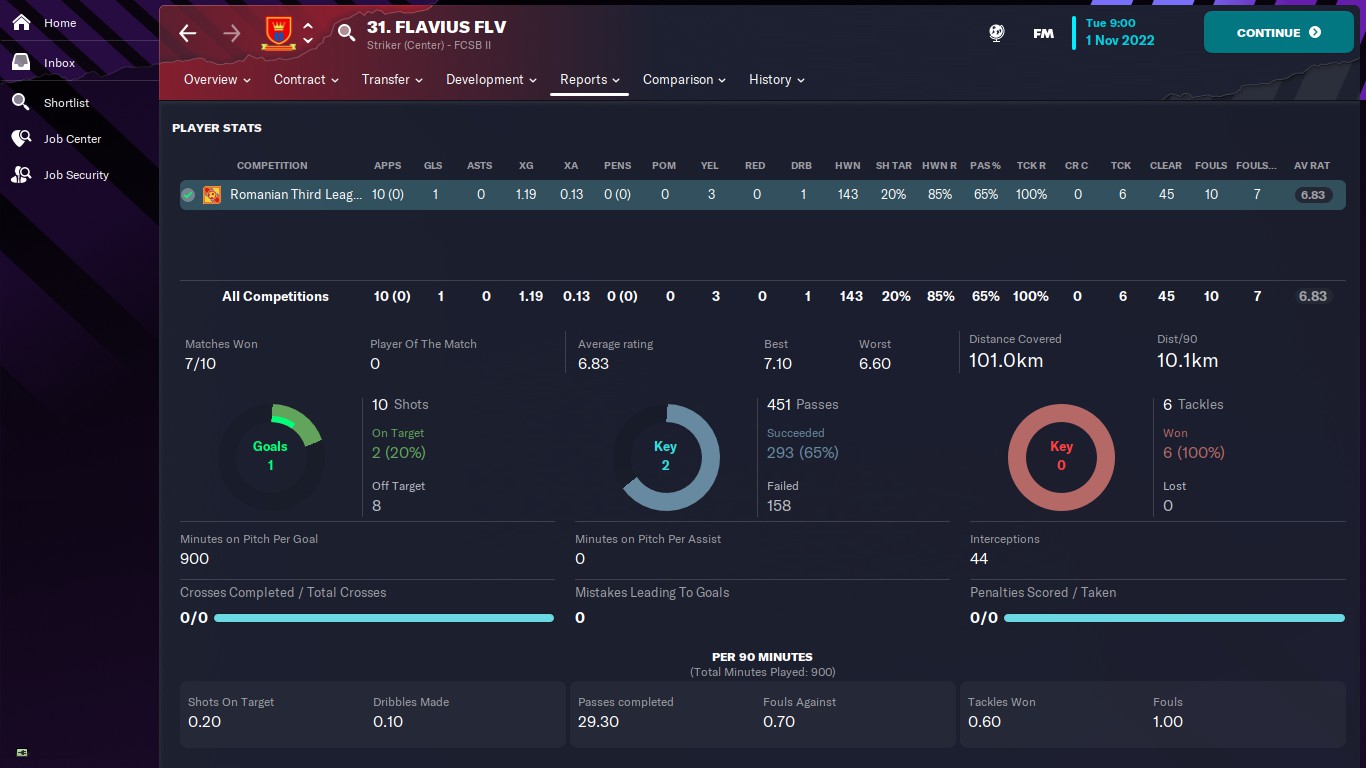Viewport: 1366px width, 768px height.
Task: Expand the Comparison dropdown menu
Action: point(684,80)
